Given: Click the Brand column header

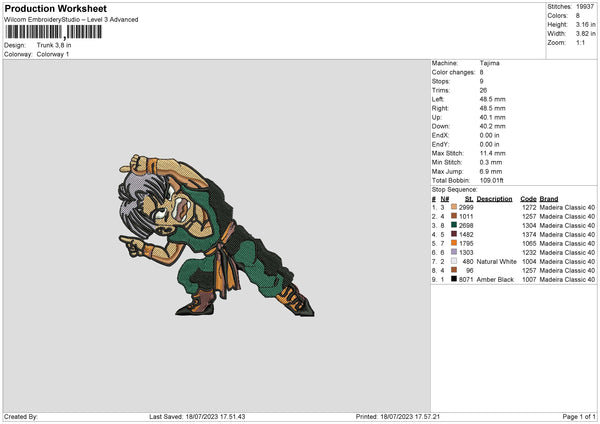Looking at the screenshot, I should pos(549,198).
